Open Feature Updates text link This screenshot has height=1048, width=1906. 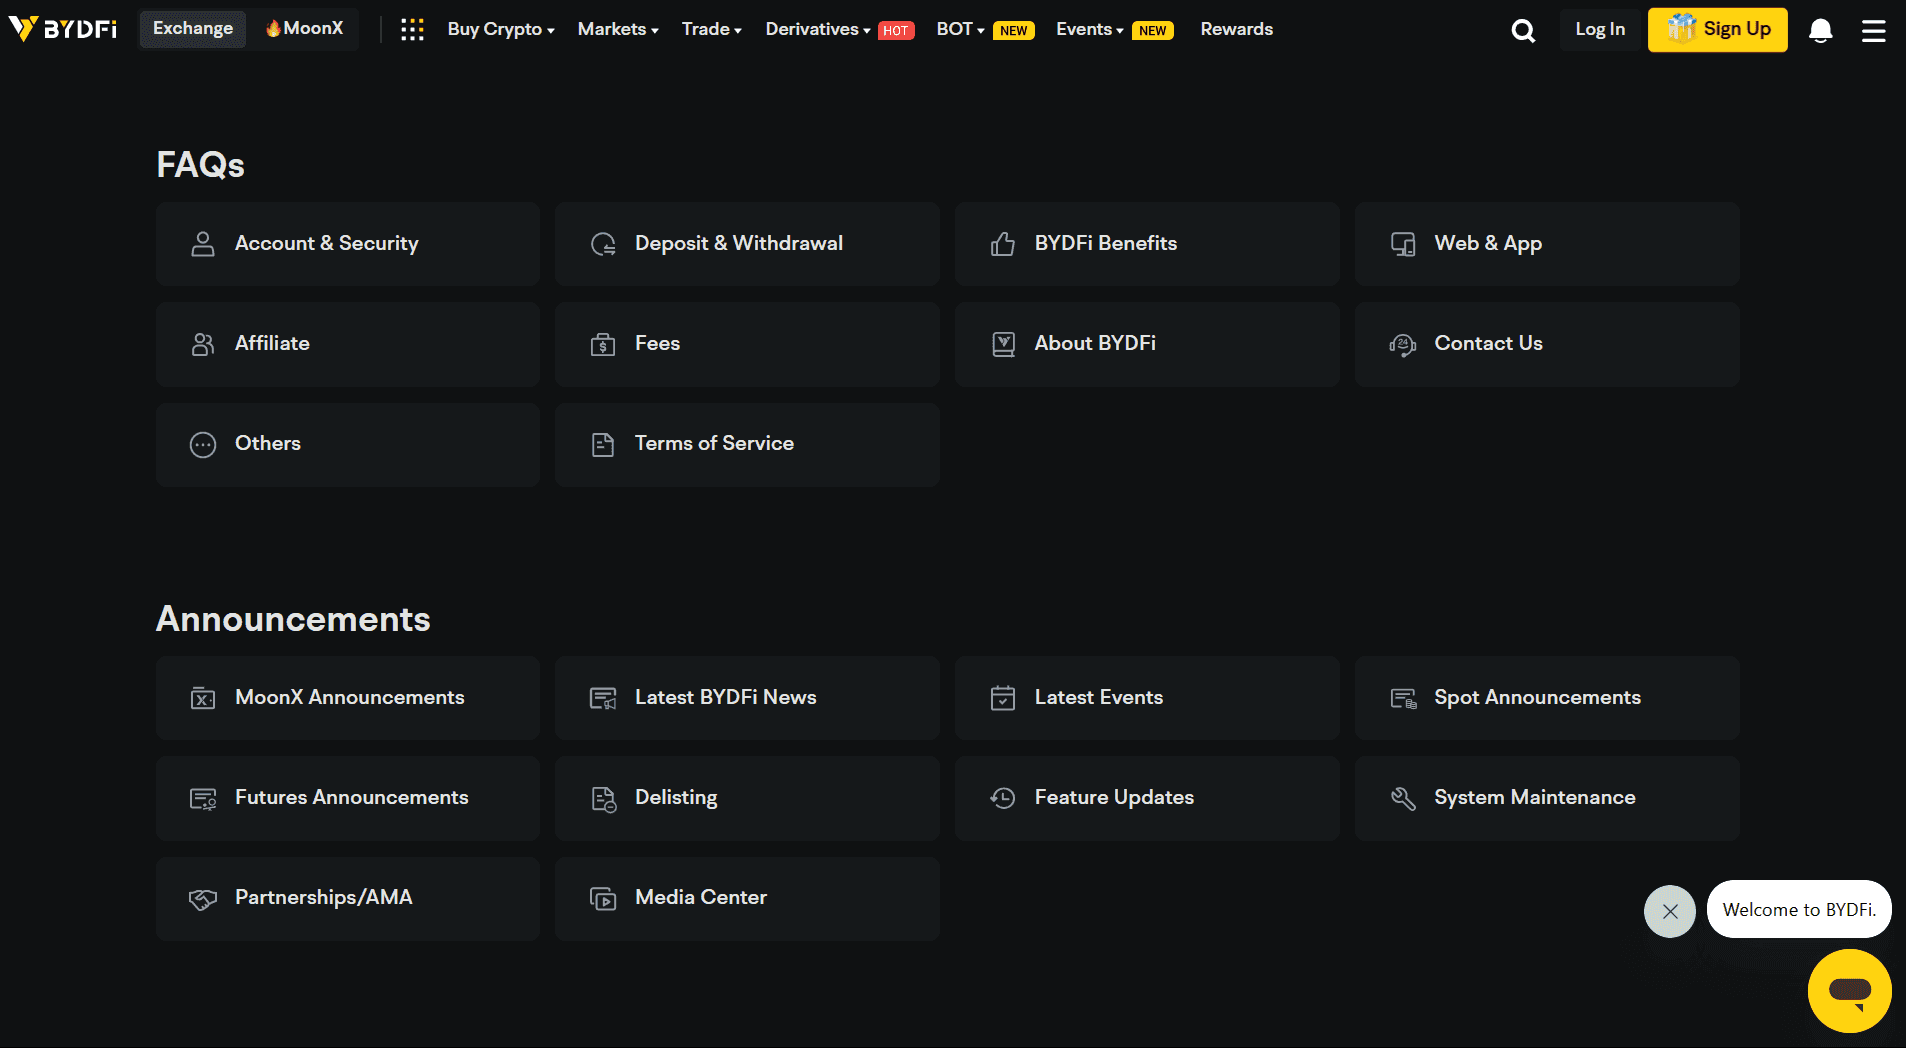(x=1114, y=797)
